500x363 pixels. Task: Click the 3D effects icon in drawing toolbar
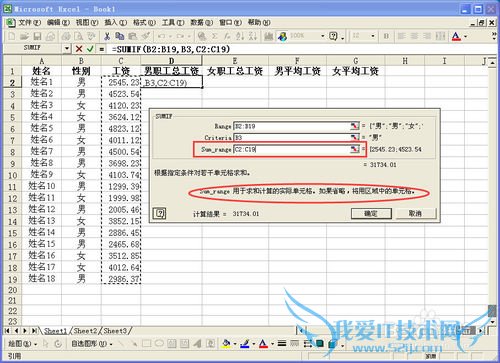(x=332, y=343)
